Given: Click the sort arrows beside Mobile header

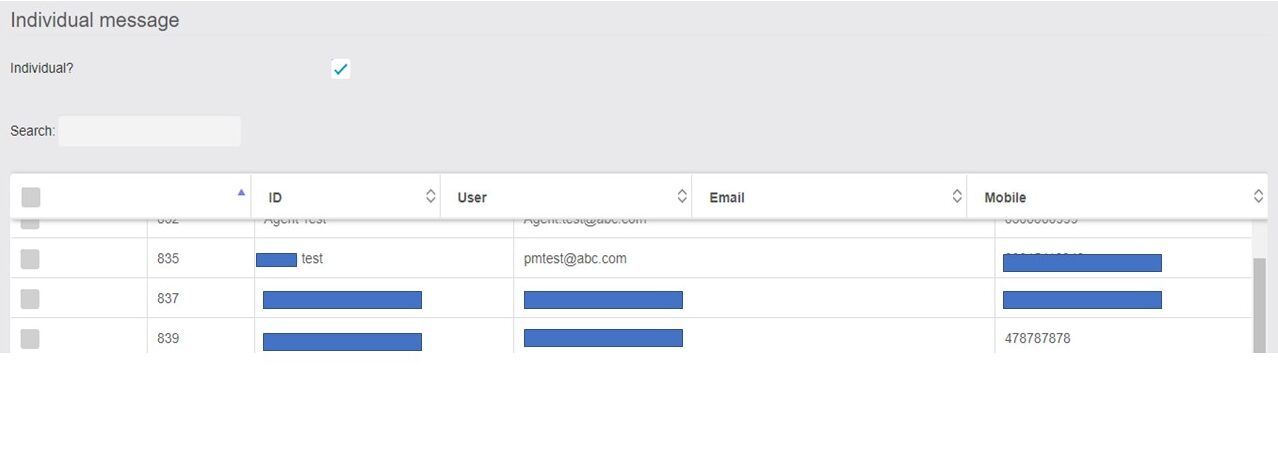Looking at the screenshot, I should coord(1259,197).
